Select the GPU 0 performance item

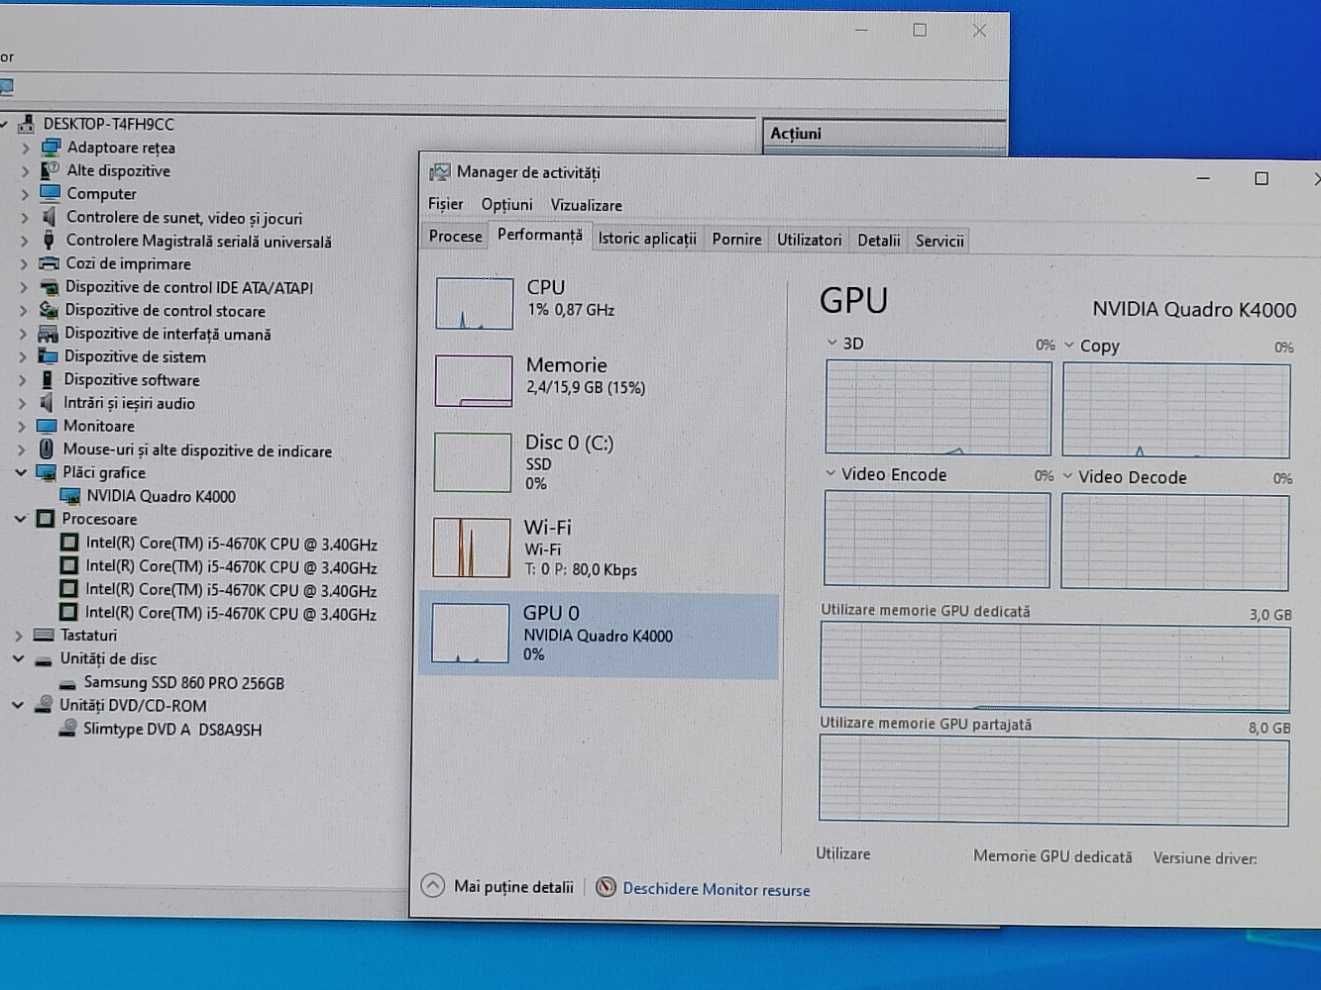598,634
